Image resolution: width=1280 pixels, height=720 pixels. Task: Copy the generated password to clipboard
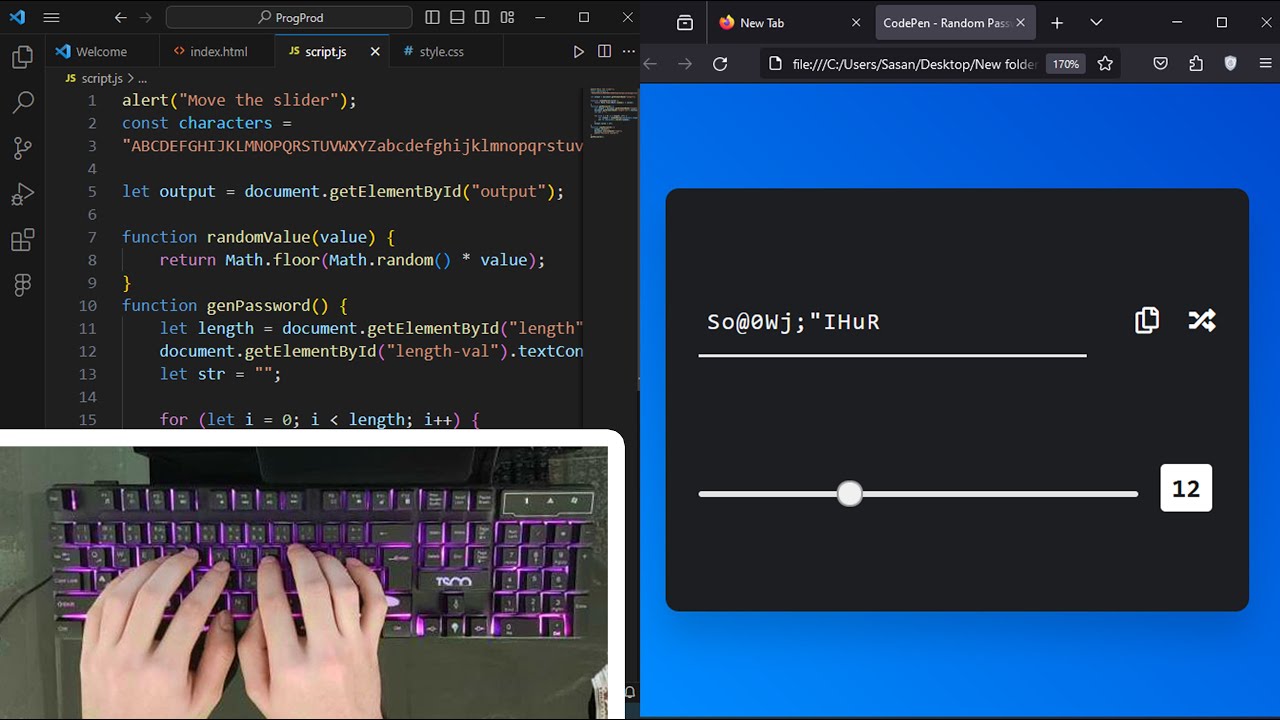coord(1147,320)
